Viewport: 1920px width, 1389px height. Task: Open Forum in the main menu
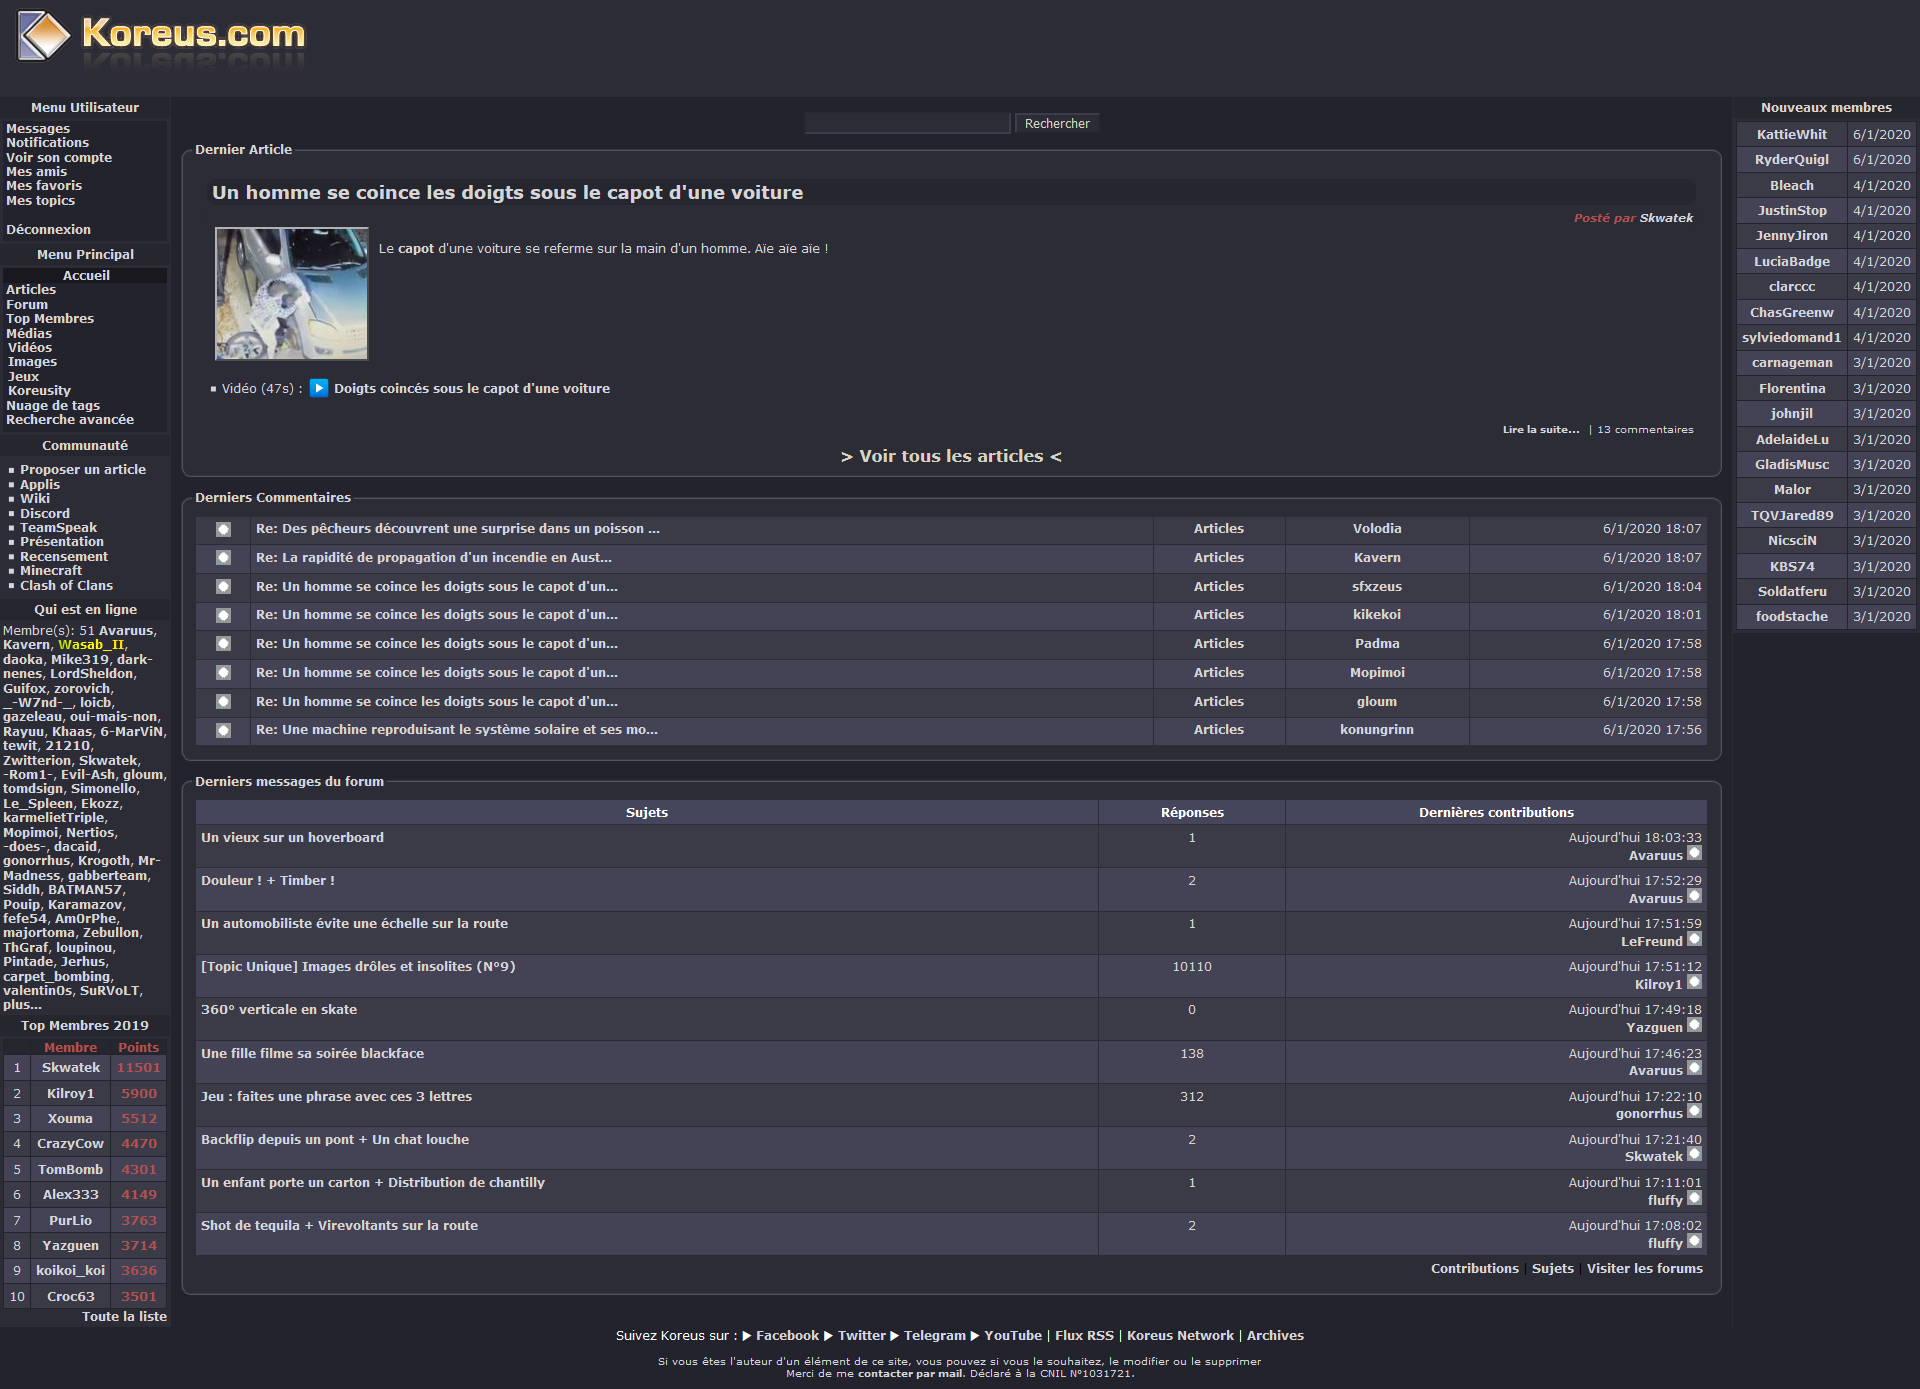(x=27, y=304)
